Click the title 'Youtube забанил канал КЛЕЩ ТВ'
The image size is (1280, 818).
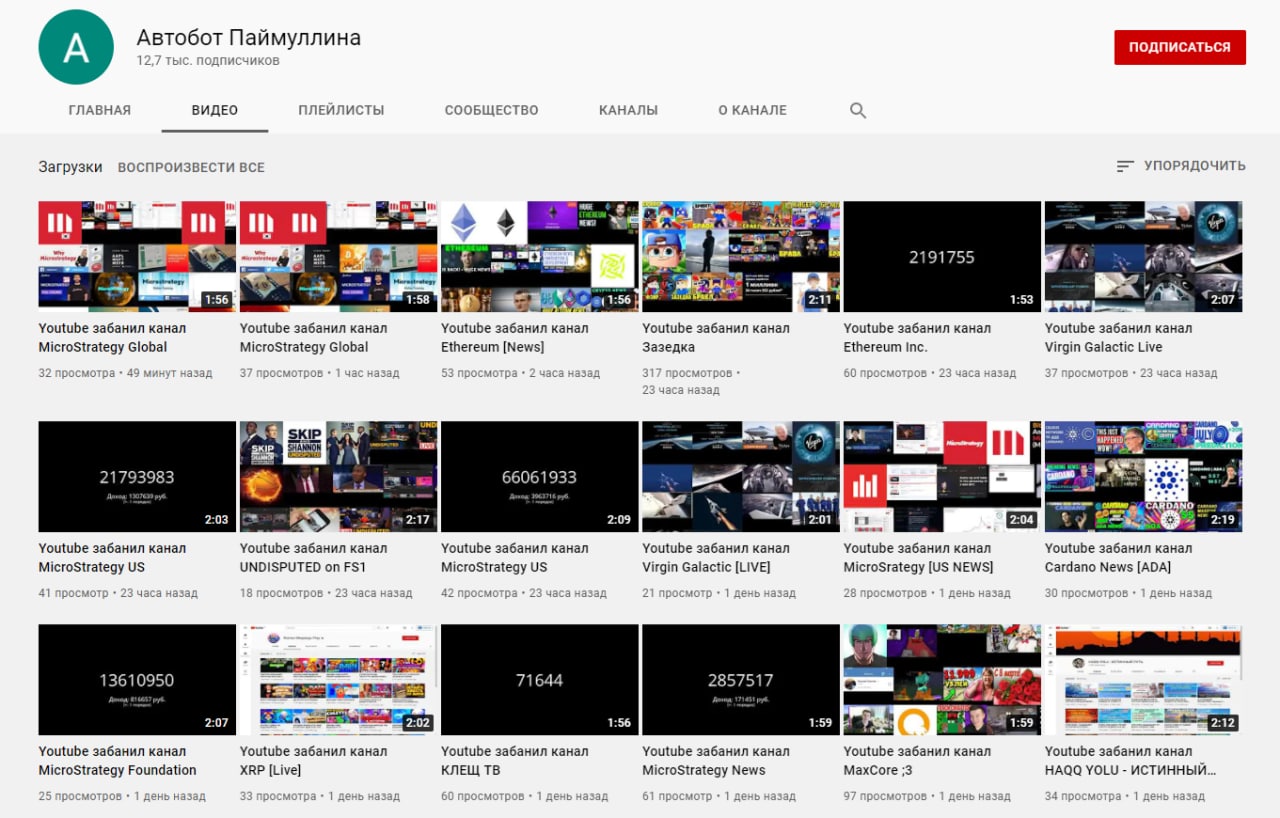point(515,761)
